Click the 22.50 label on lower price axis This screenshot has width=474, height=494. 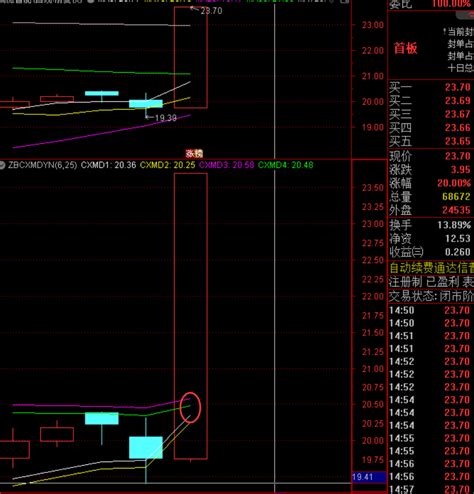[x=373, y=260]
